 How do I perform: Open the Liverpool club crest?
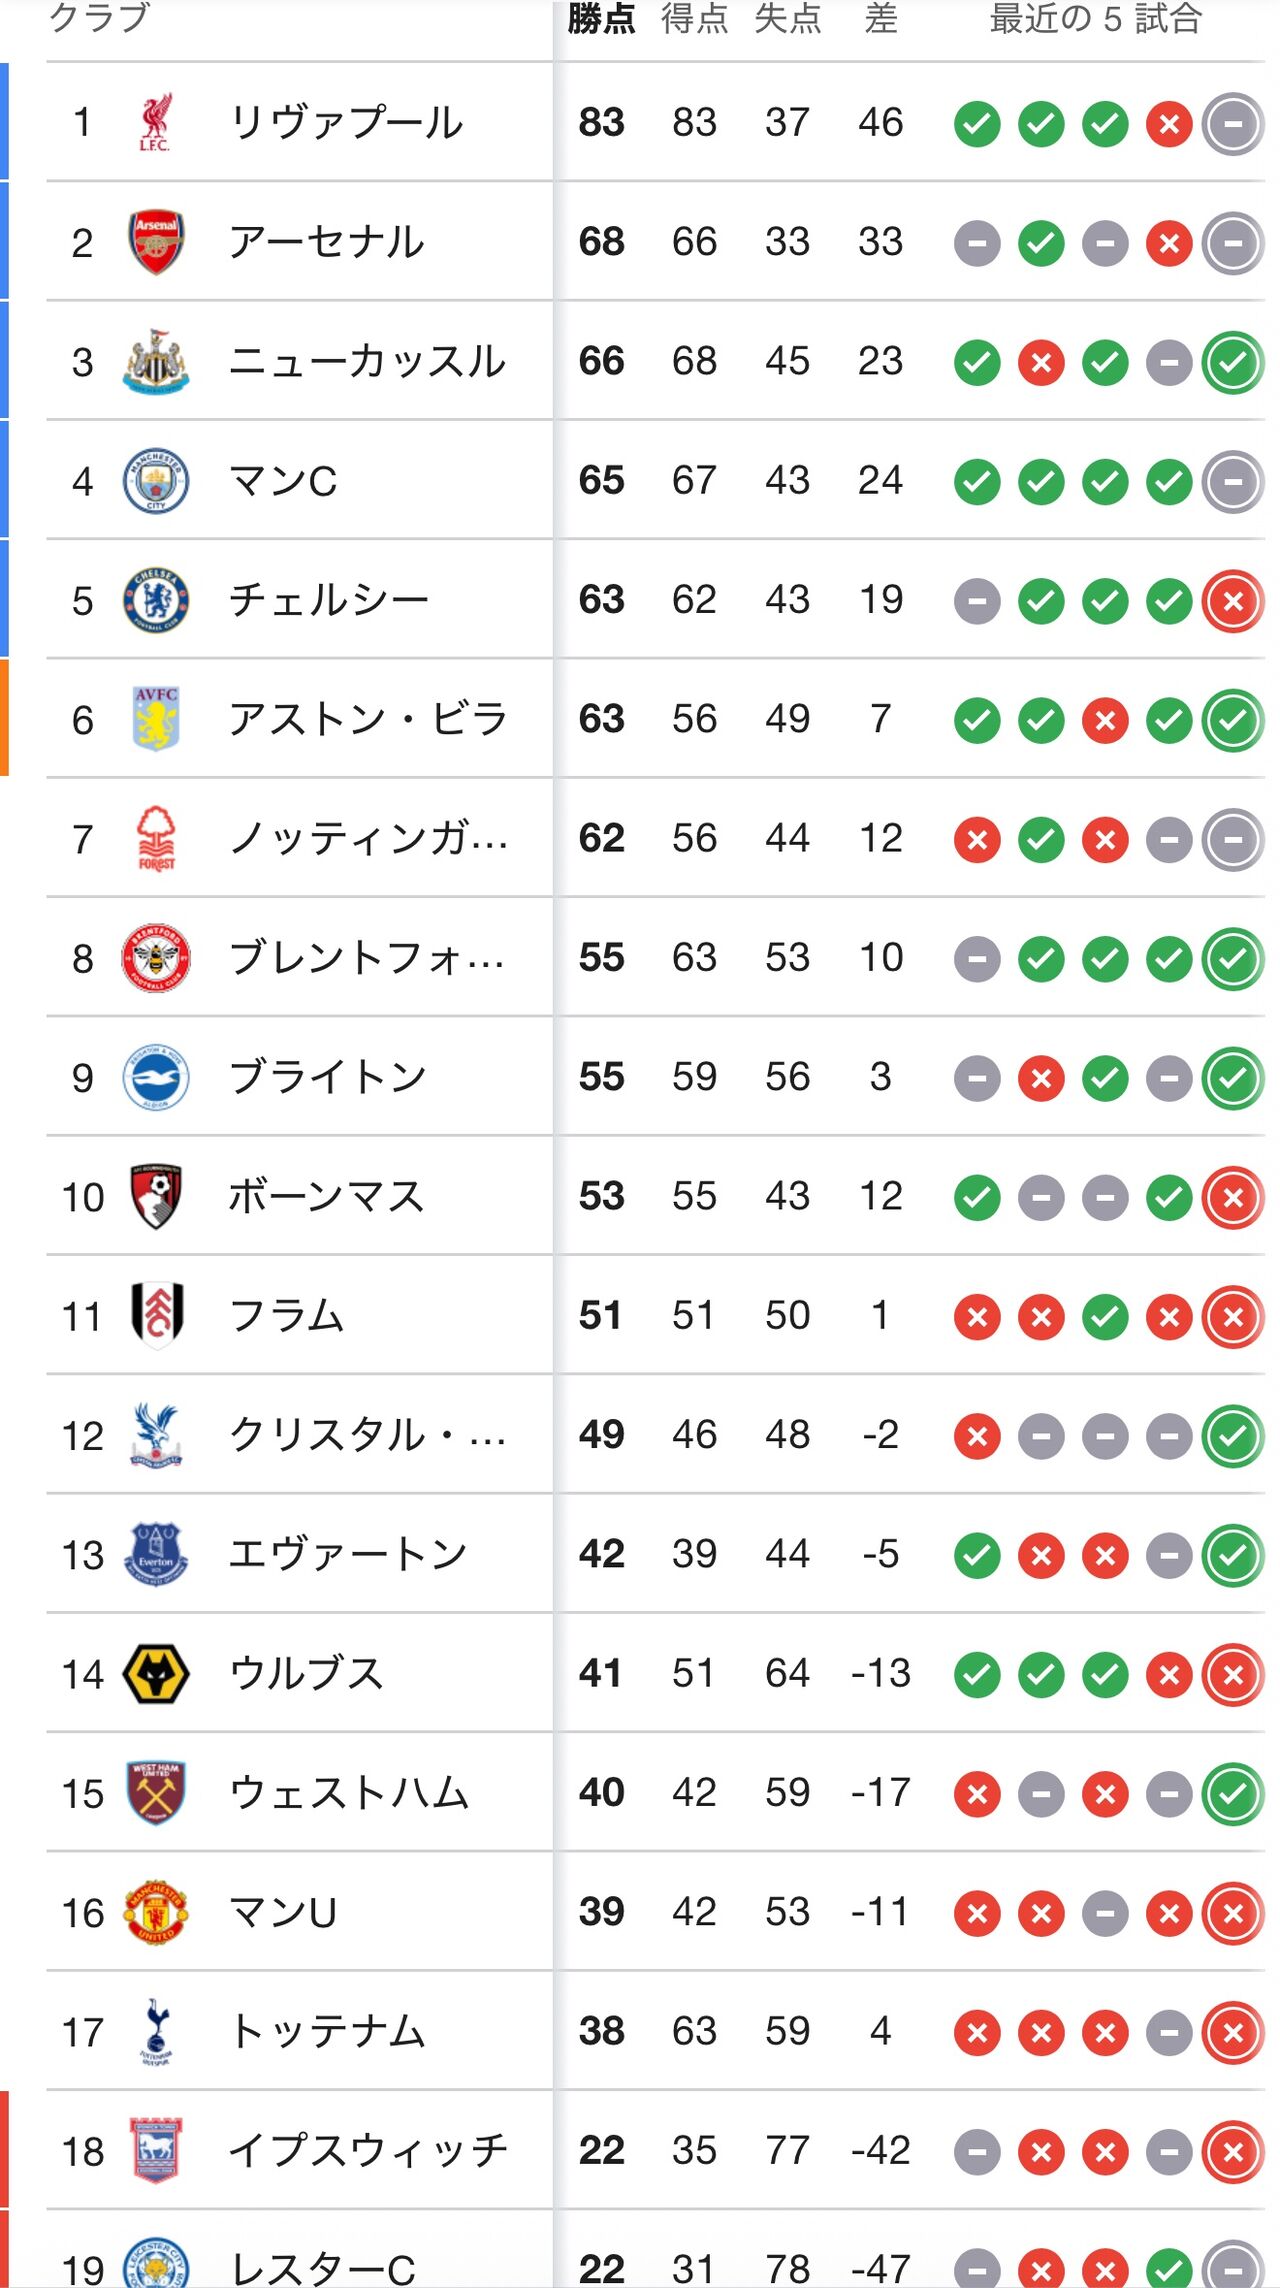155,123
